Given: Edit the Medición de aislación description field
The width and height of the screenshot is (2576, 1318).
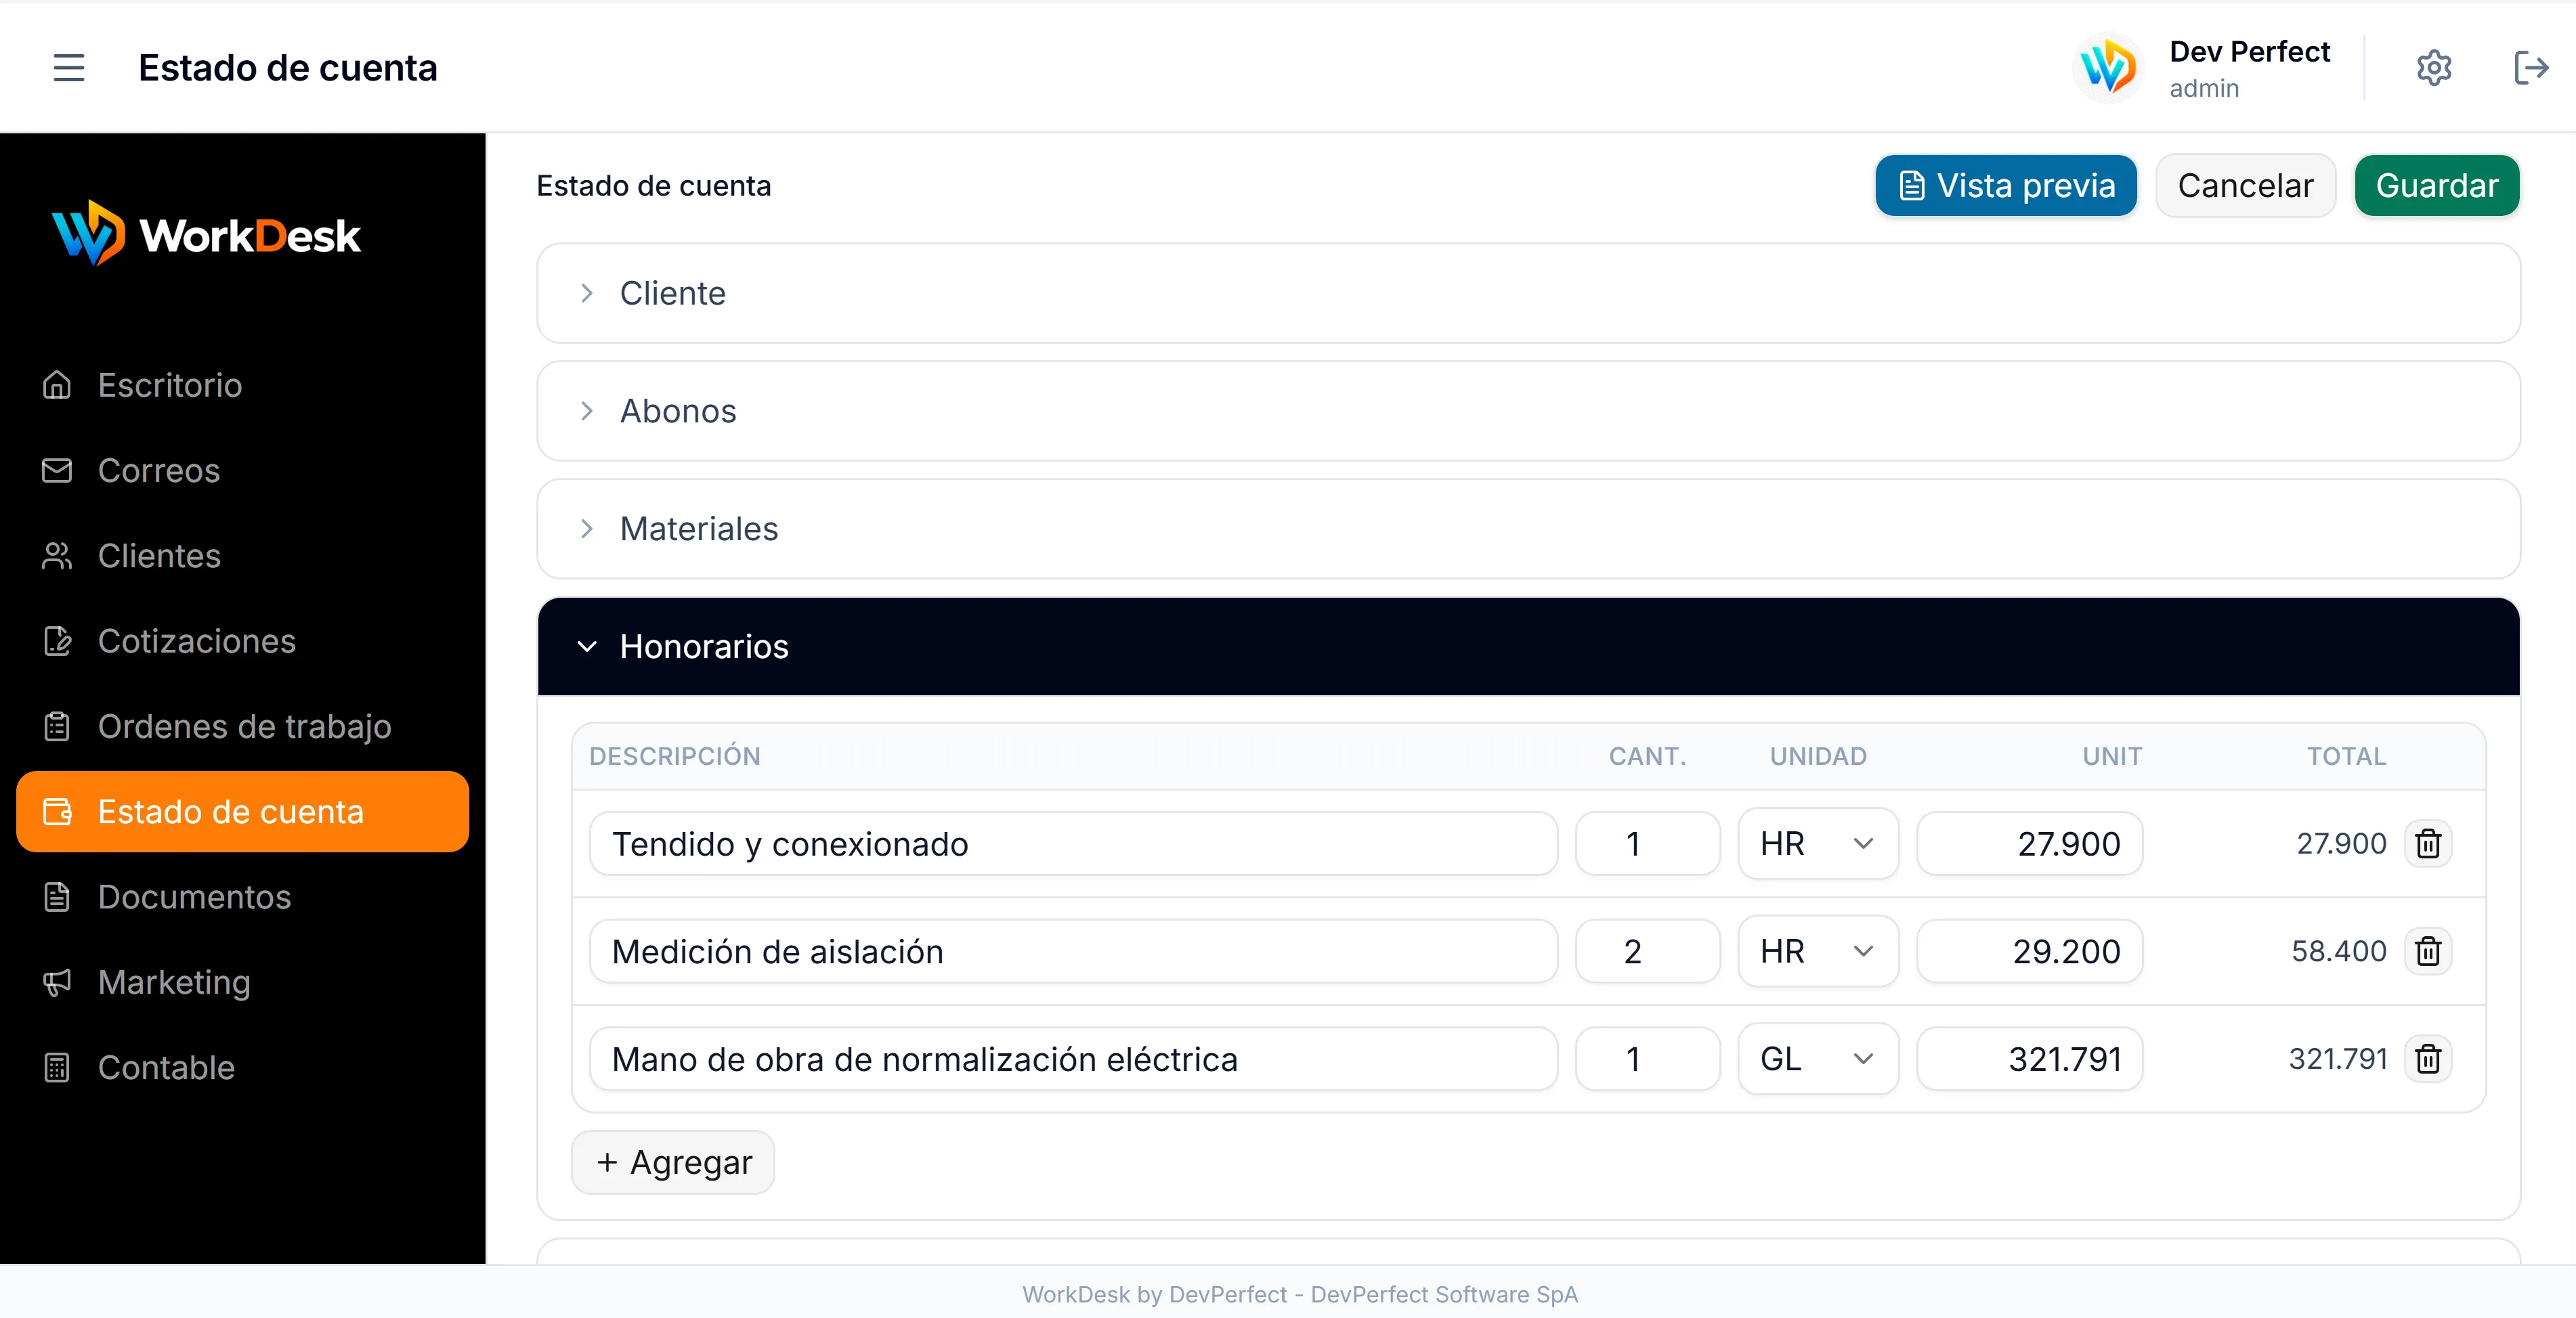Looking at the screenshot, I should coord(1073,951).
